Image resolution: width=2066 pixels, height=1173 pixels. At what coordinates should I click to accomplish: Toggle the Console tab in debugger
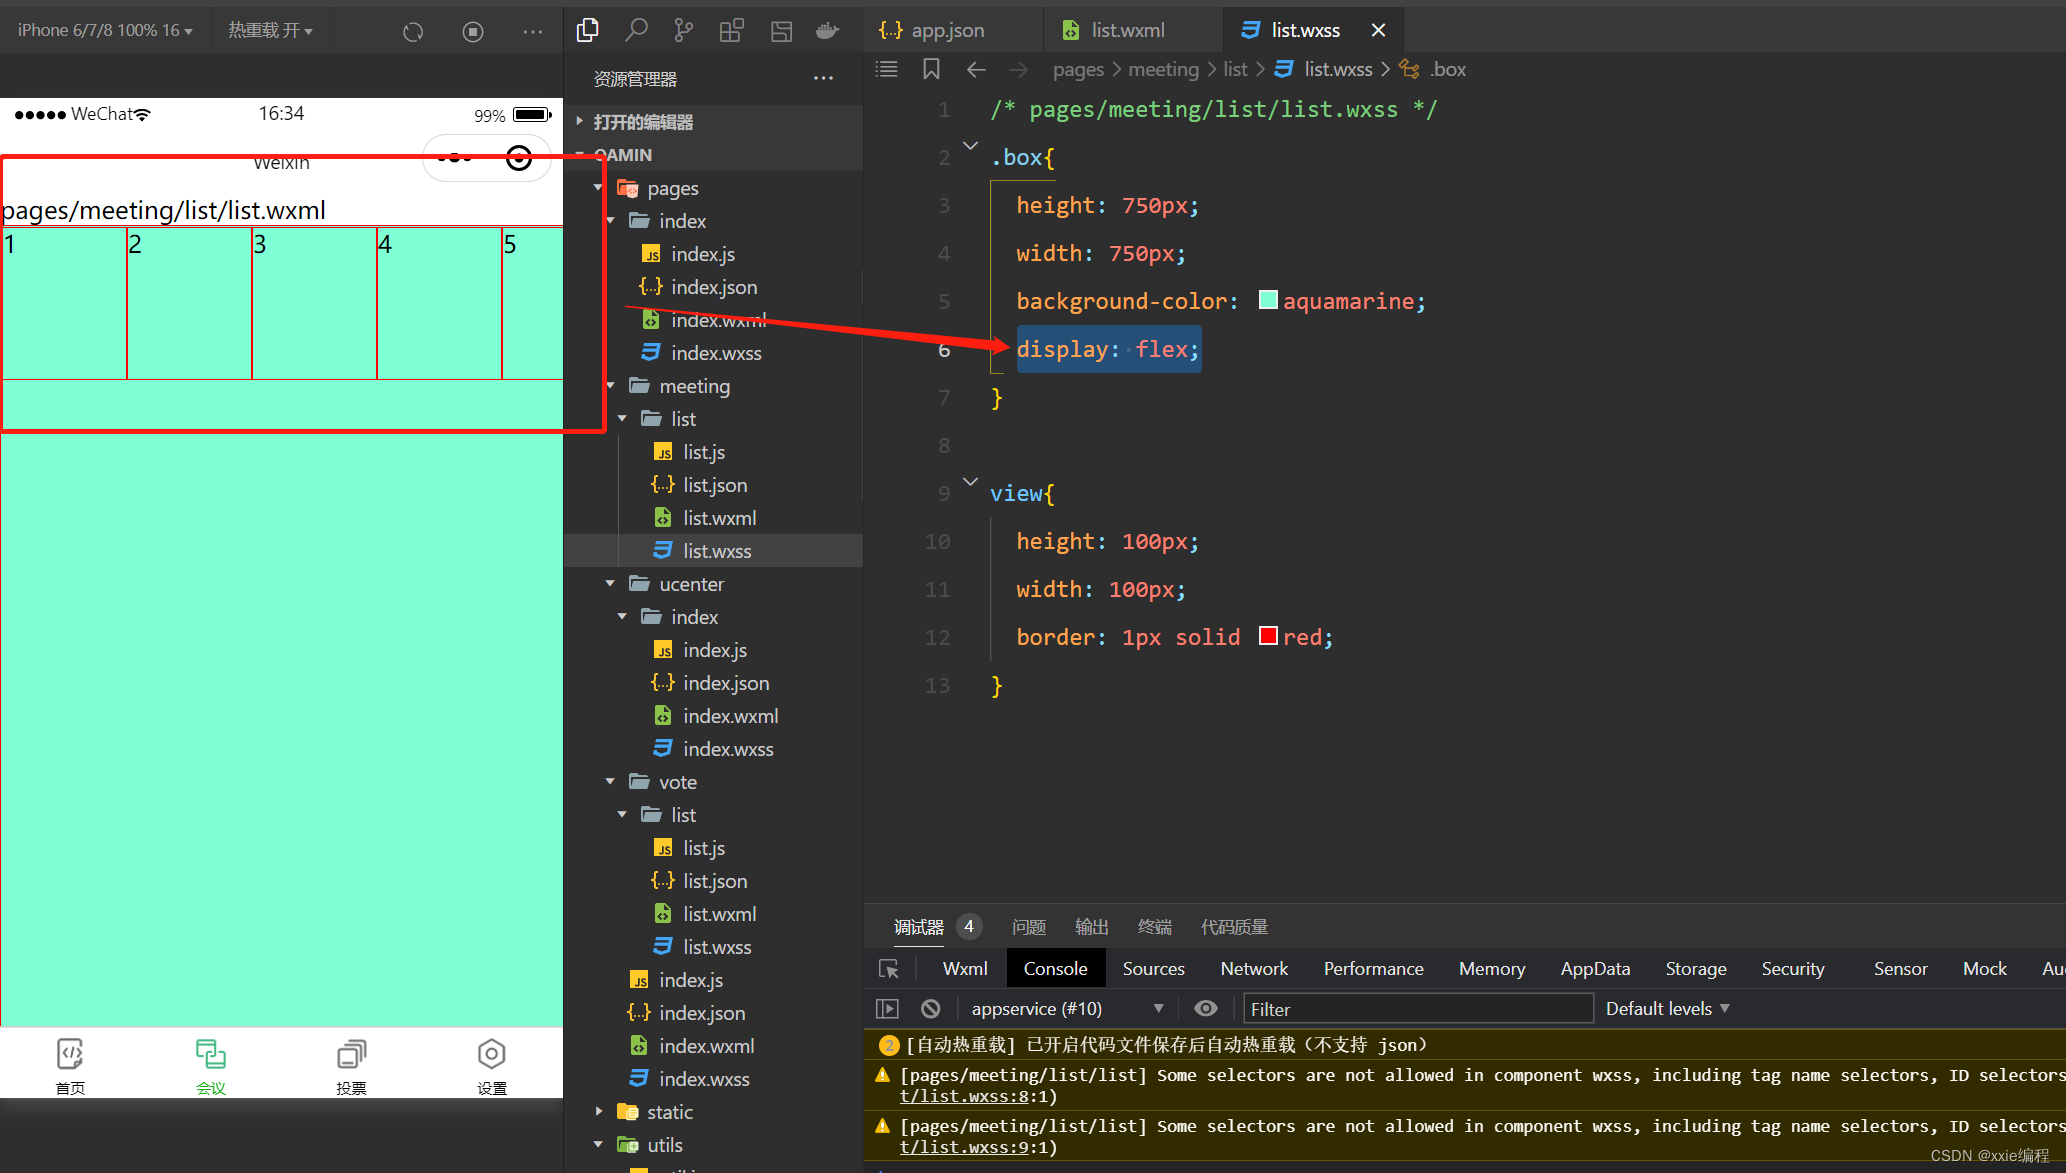(x=1054, y=969)
